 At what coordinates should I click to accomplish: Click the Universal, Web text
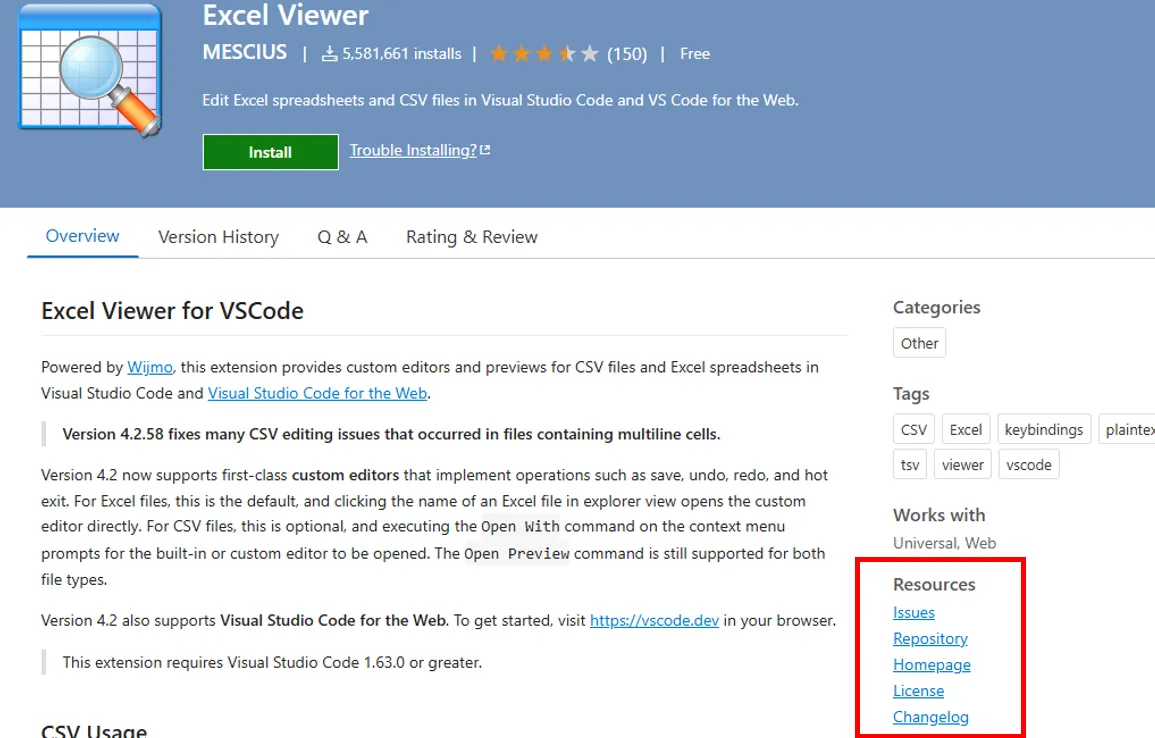pyautogui.click(x=944, y=543)
